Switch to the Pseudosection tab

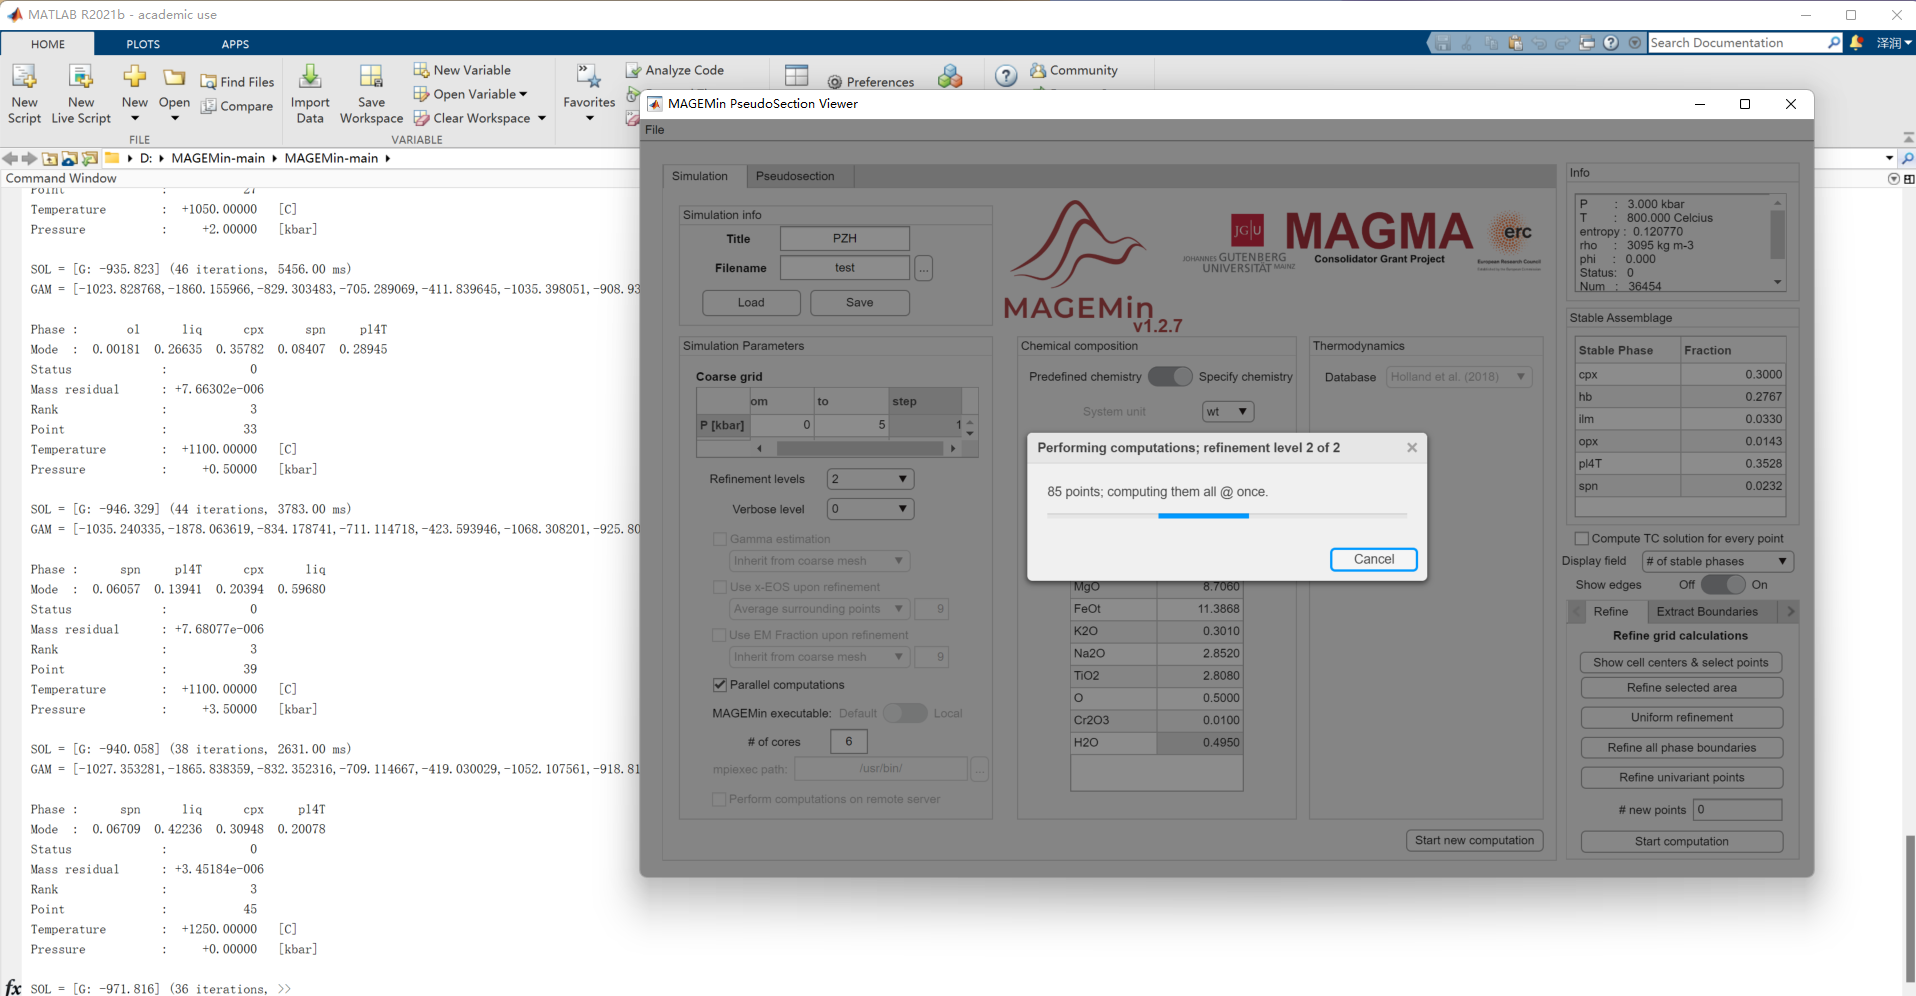tap(796, 176)
